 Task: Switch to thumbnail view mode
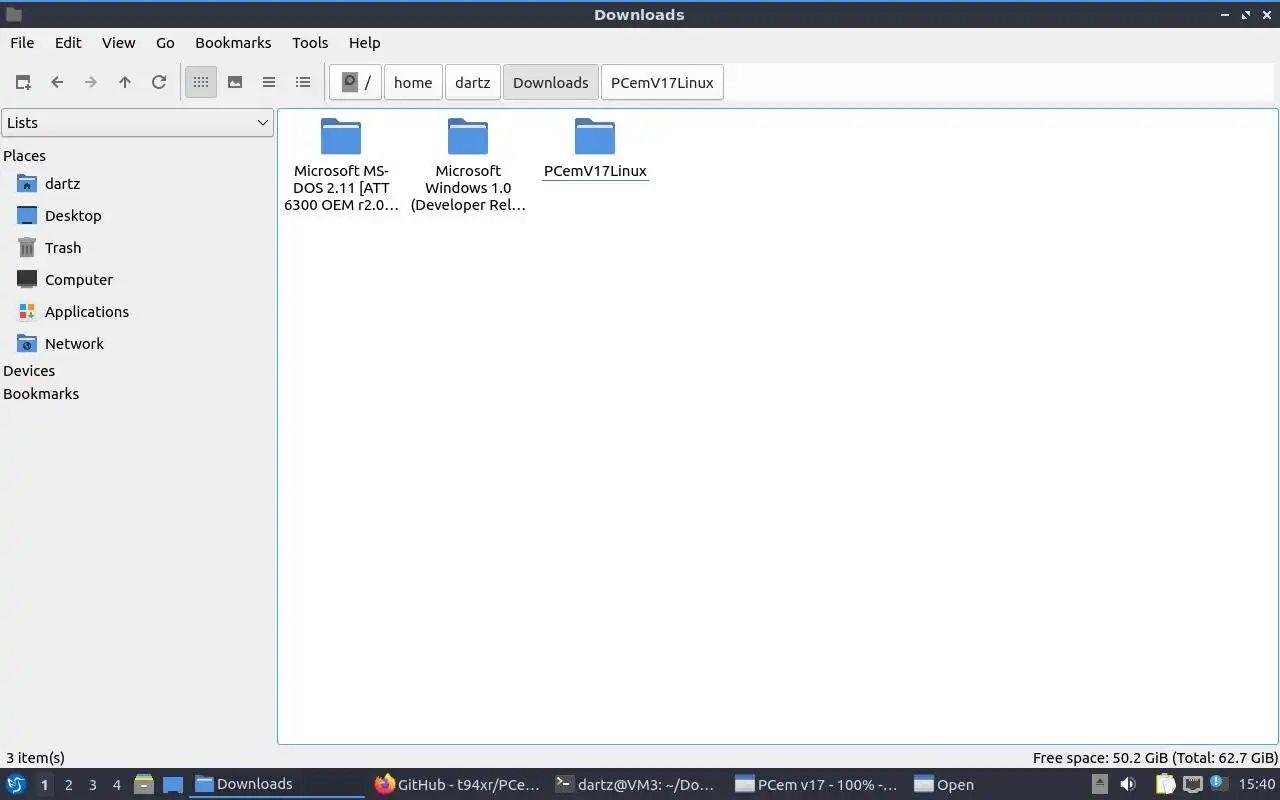235,82
